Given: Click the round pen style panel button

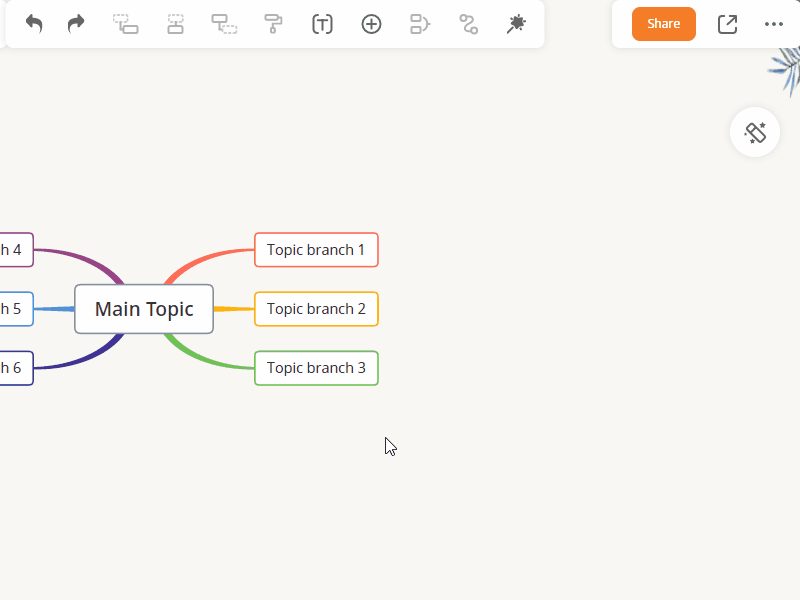Looking at the screenshot, I should 755,132.
